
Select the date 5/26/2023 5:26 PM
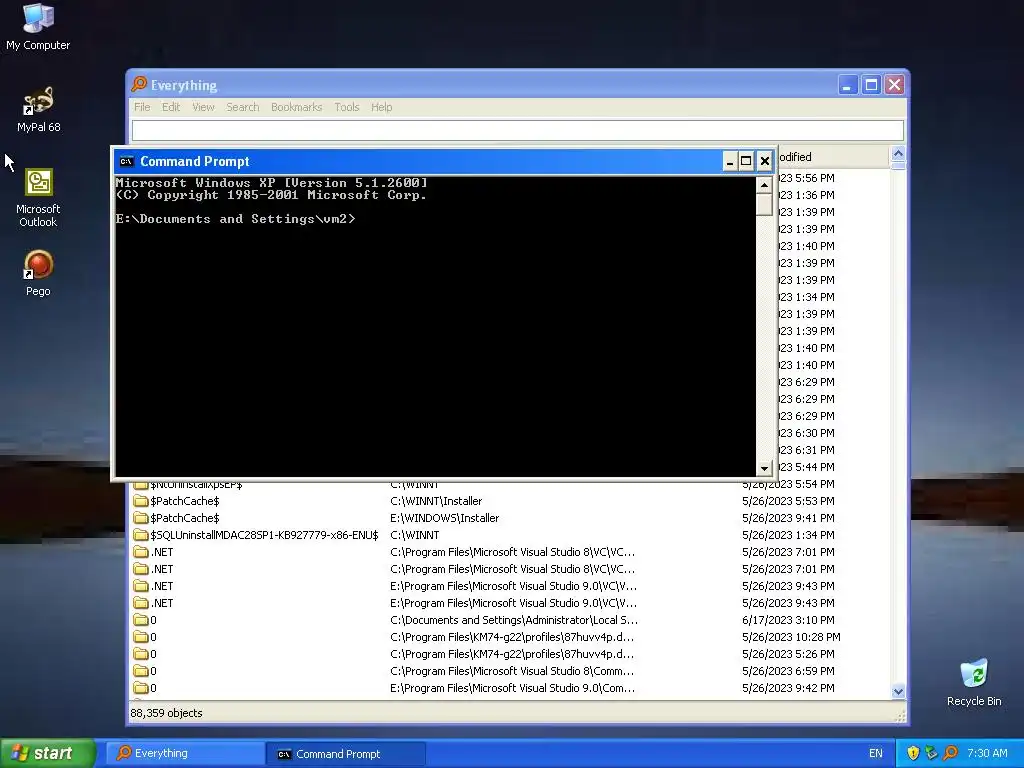[788, 654]
